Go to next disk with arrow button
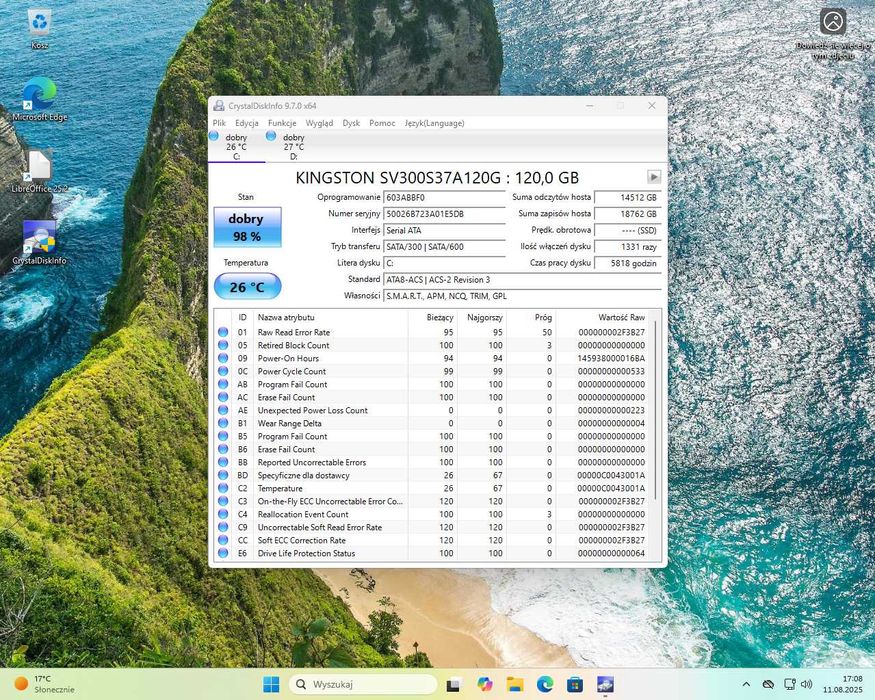The width and height of the screenshot is (875, 700). pyautogui.click(x=653, y=177)
